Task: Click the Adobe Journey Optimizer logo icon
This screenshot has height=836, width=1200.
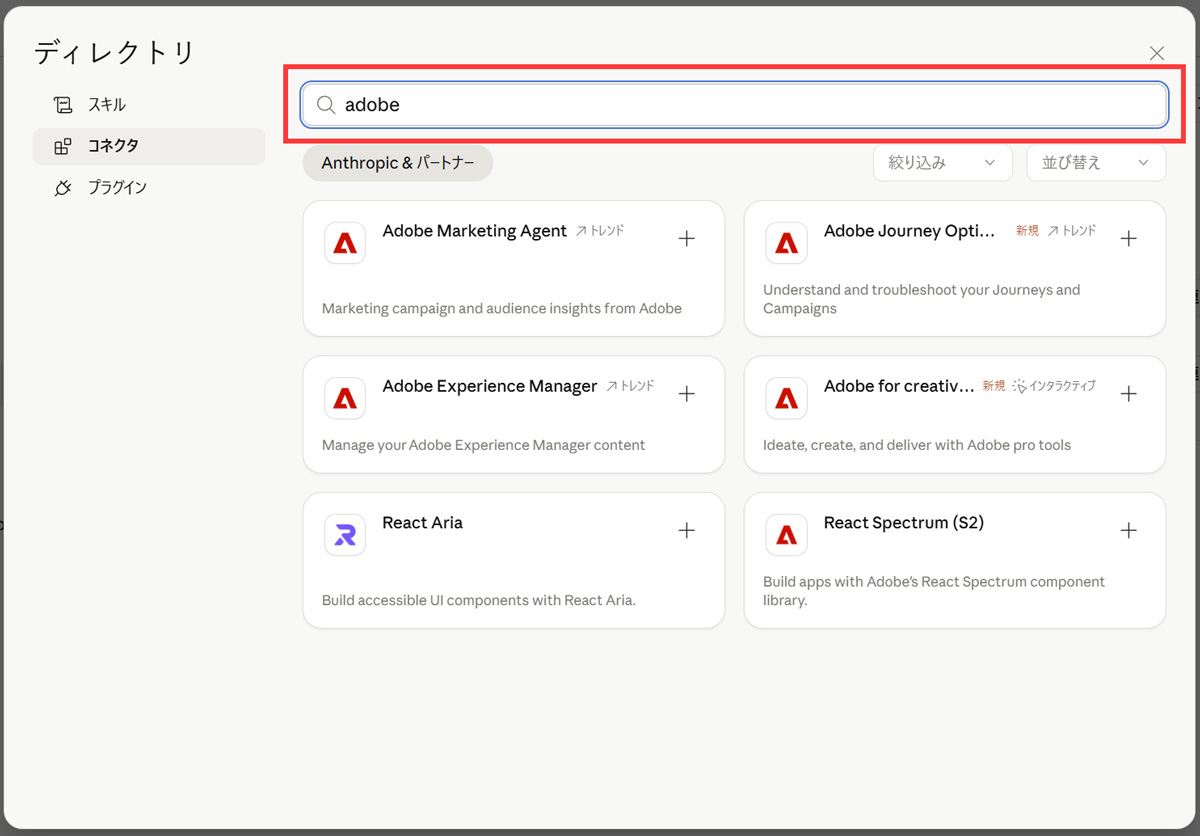Action: click(786, 243)
